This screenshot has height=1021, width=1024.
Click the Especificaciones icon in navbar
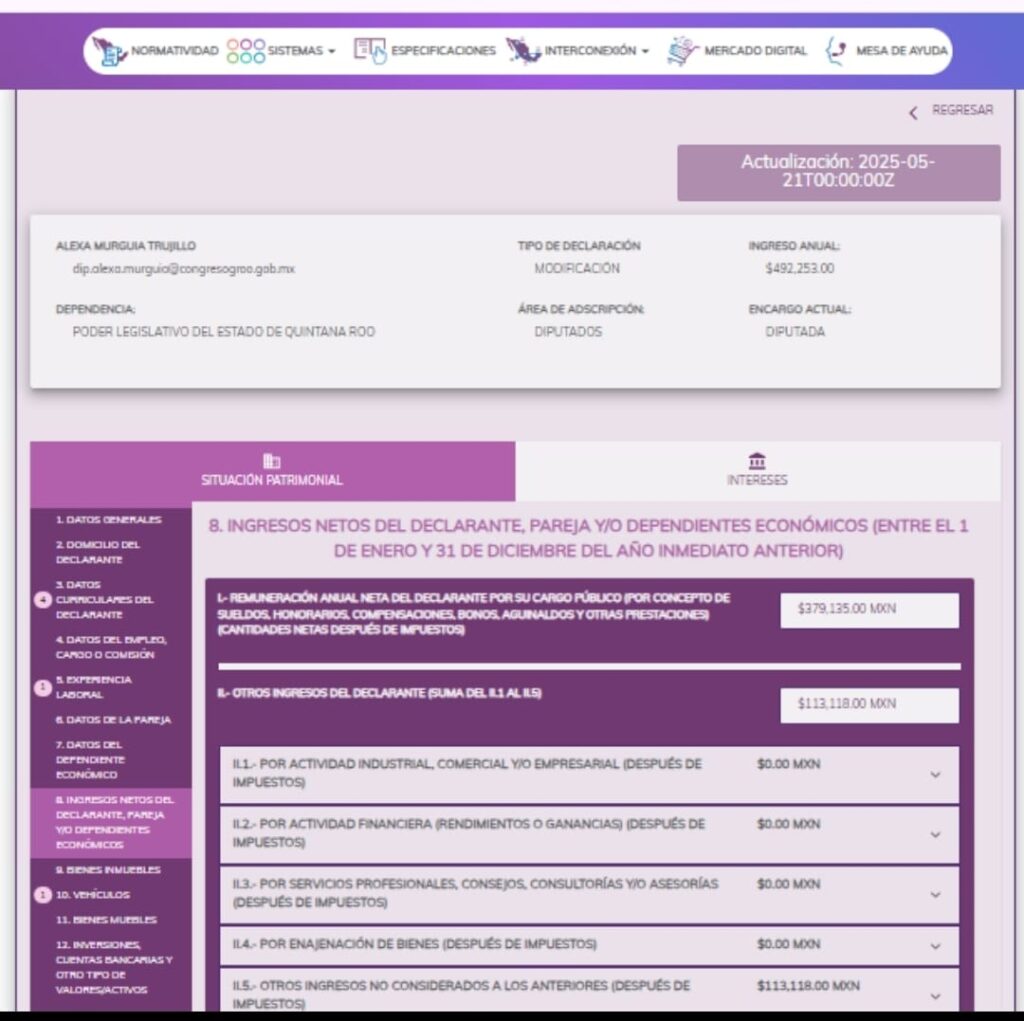[x=369, y=50]
